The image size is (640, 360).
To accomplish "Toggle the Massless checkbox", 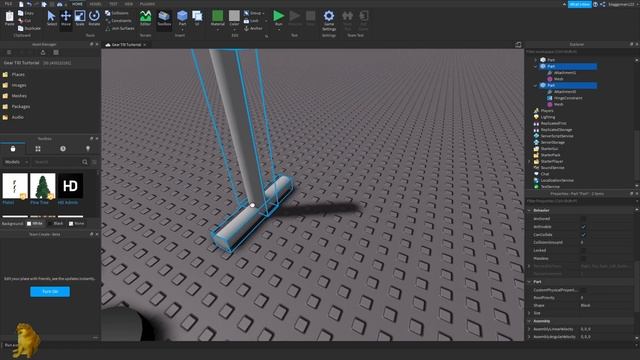I will point(583,258).
